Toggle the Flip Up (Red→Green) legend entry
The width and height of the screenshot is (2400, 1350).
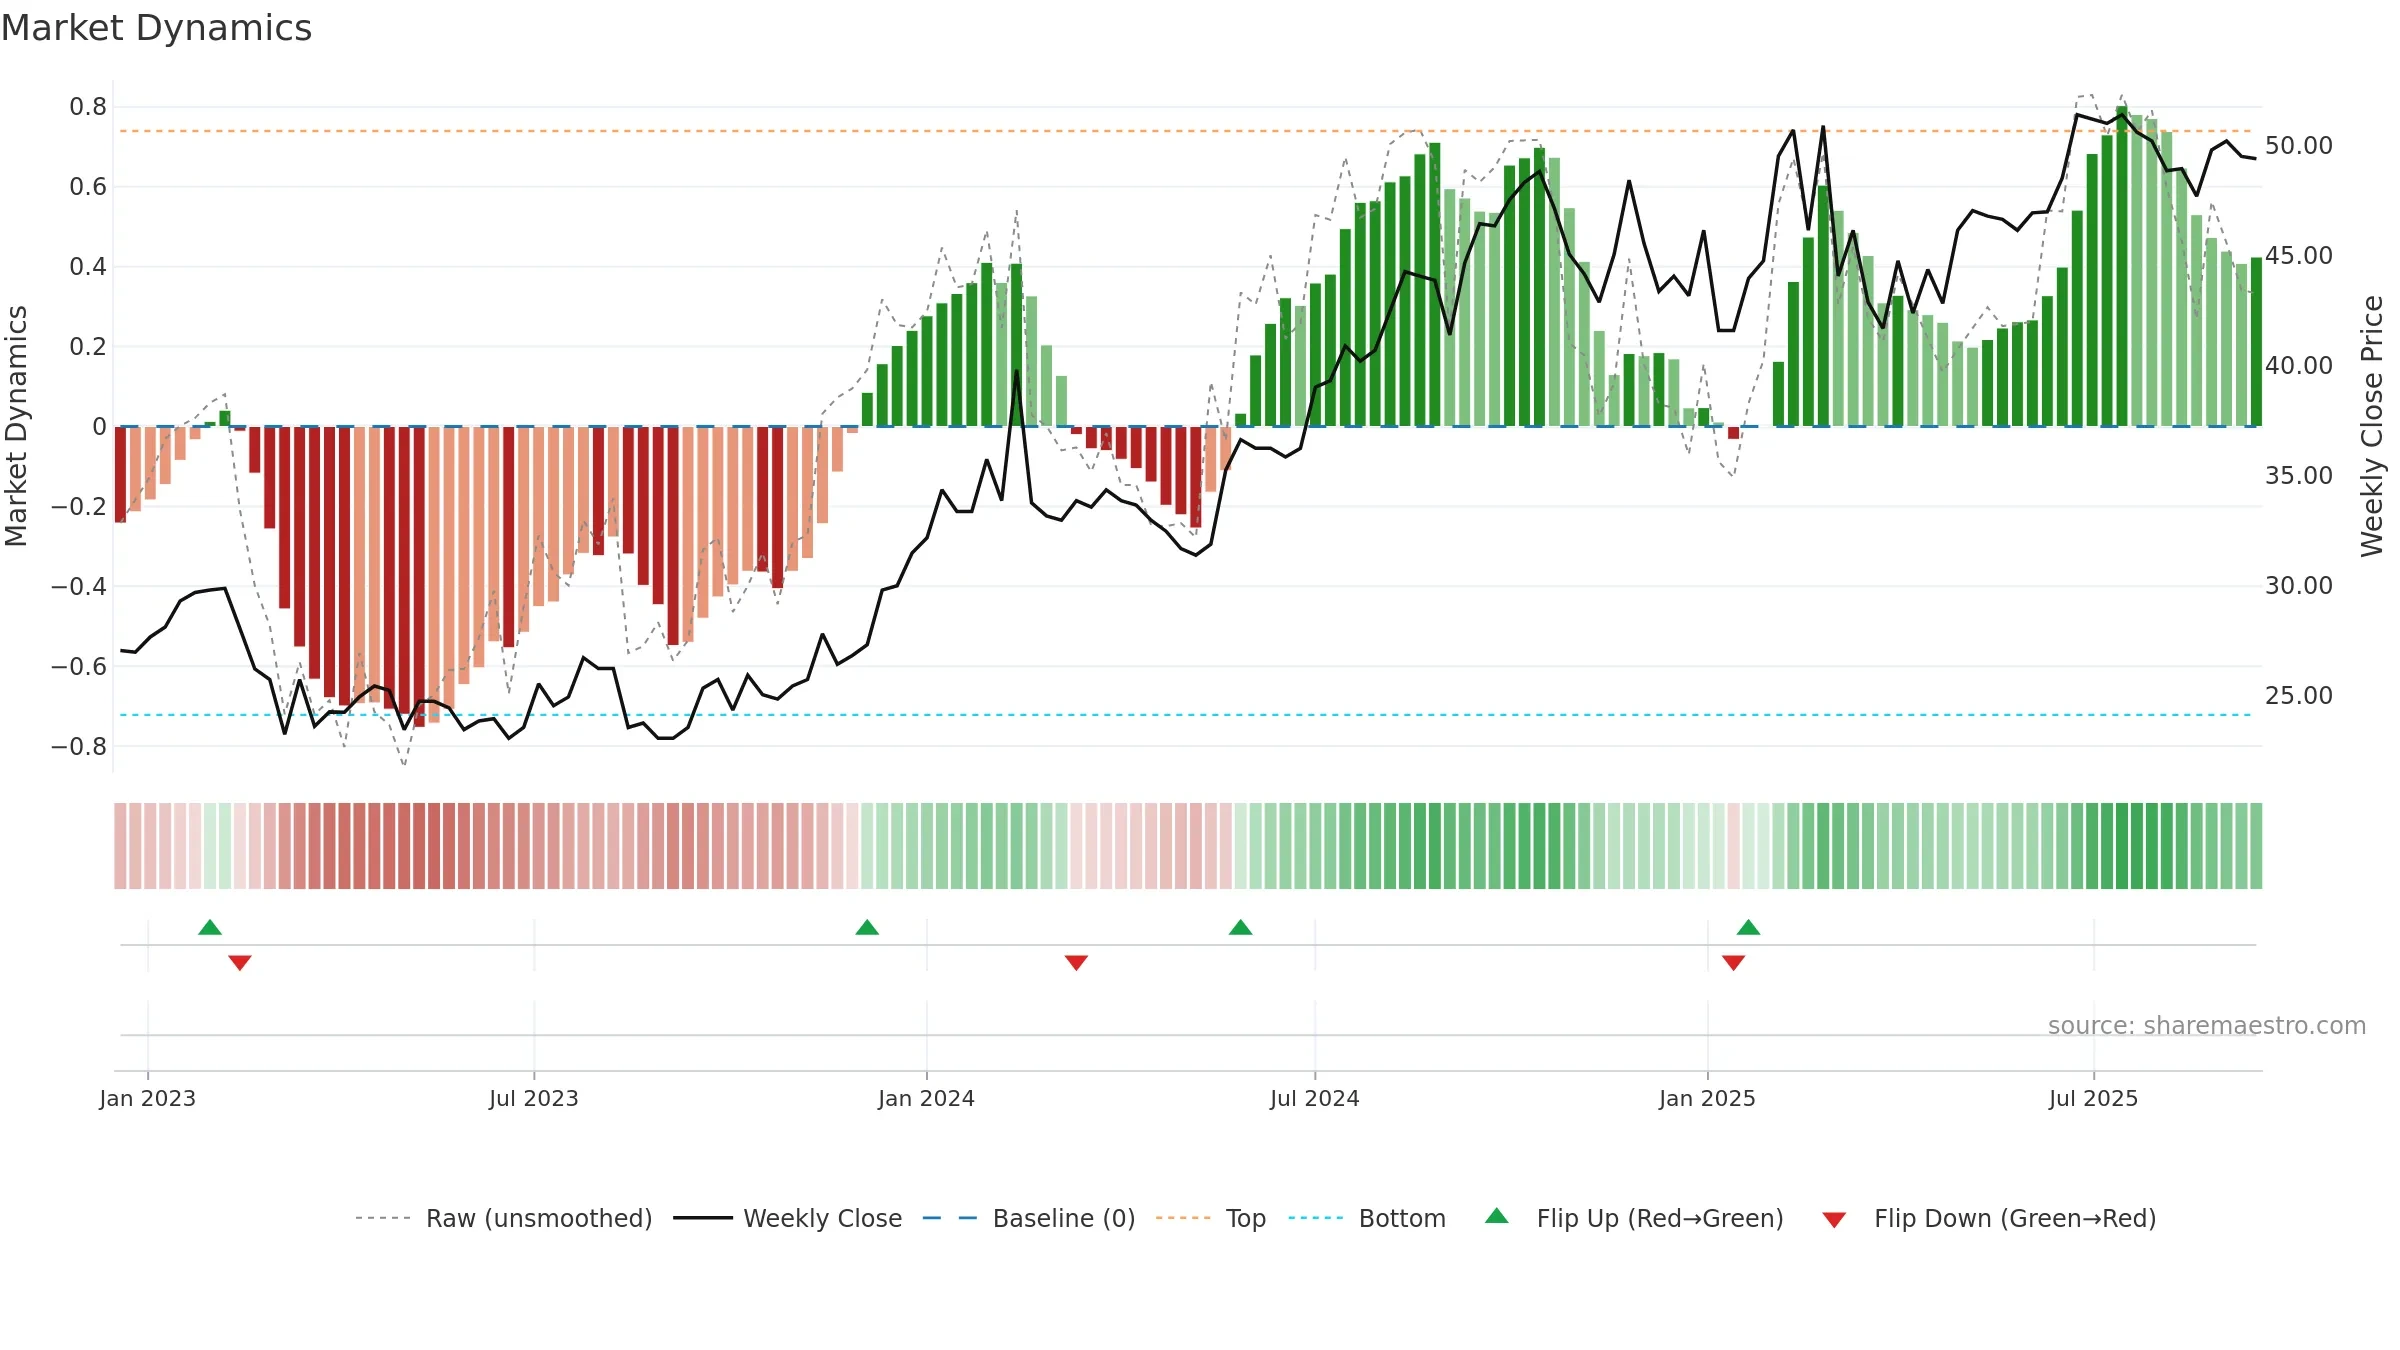pos(1634,1218)
